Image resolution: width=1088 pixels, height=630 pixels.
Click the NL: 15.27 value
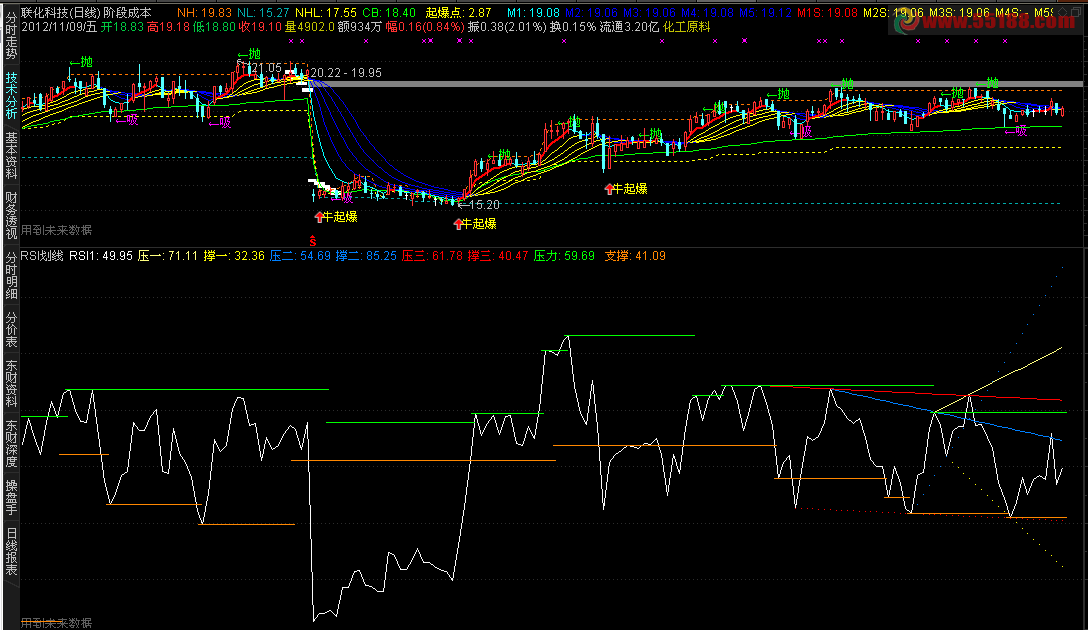[263, 12]
